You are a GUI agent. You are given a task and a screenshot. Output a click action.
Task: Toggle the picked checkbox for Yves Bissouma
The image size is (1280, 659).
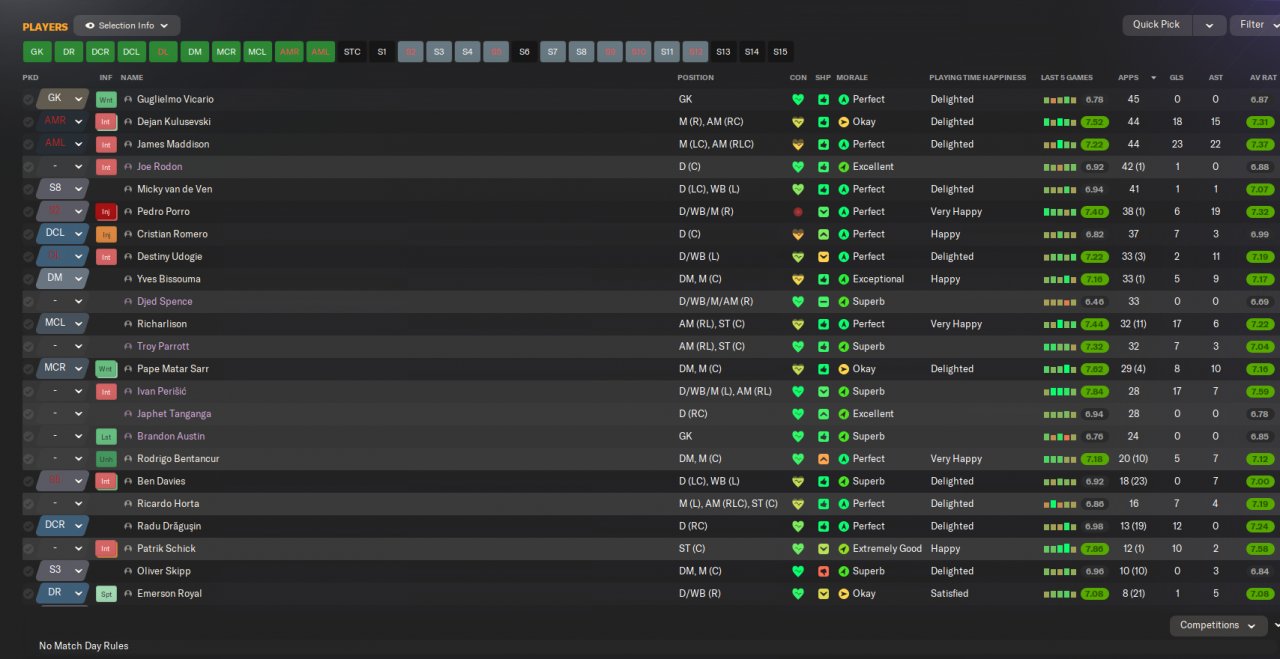click(x=28, y=279)
